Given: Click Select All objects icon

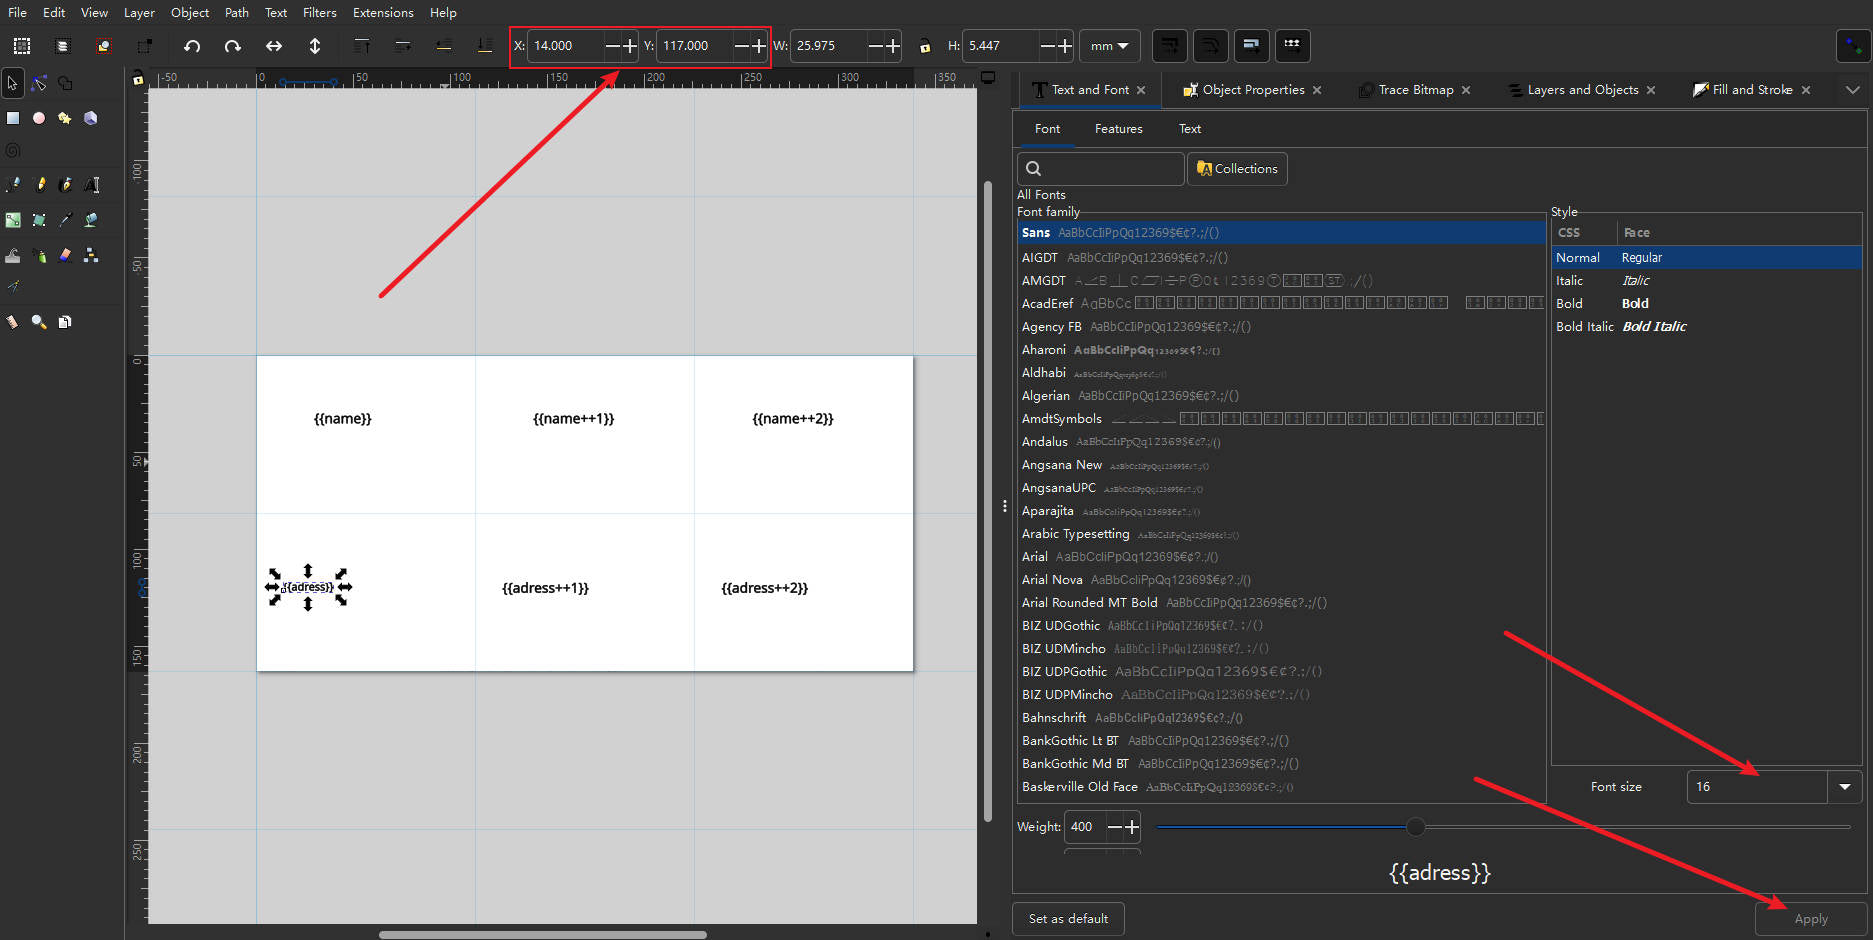Looking at the screenshot, I should coord(22,46).
